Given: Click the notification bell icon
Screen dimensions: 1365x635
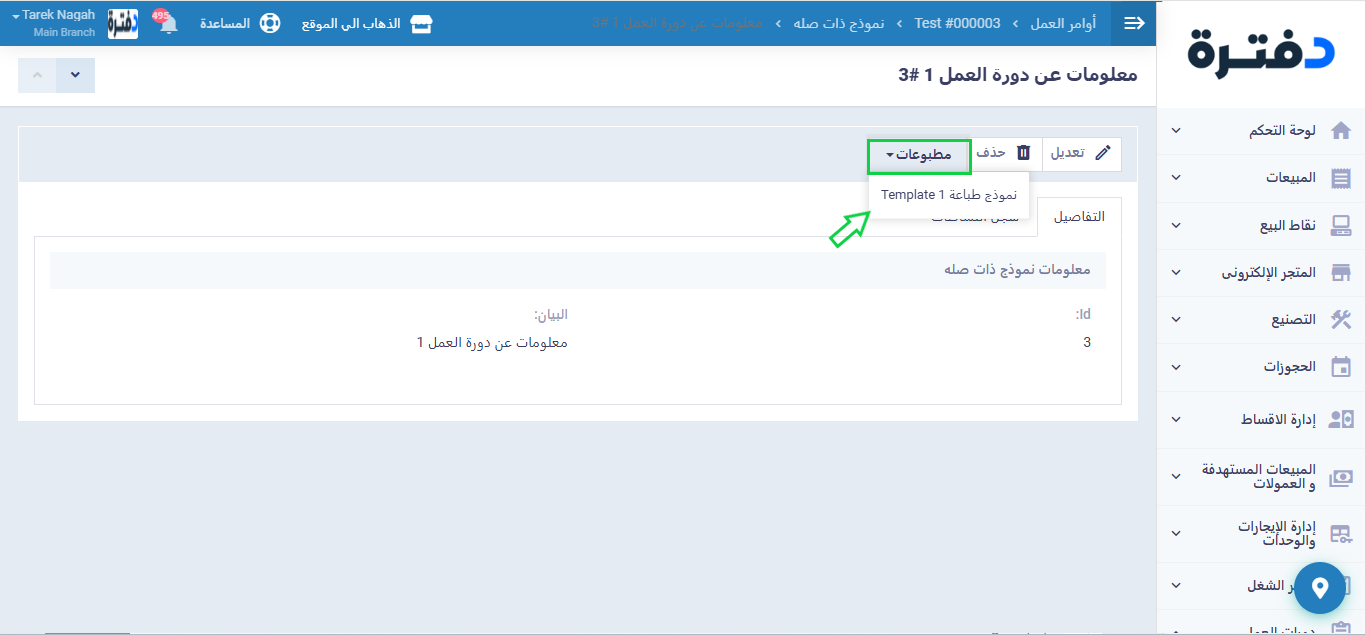Looking at the screenshot, I should [168, 24].
